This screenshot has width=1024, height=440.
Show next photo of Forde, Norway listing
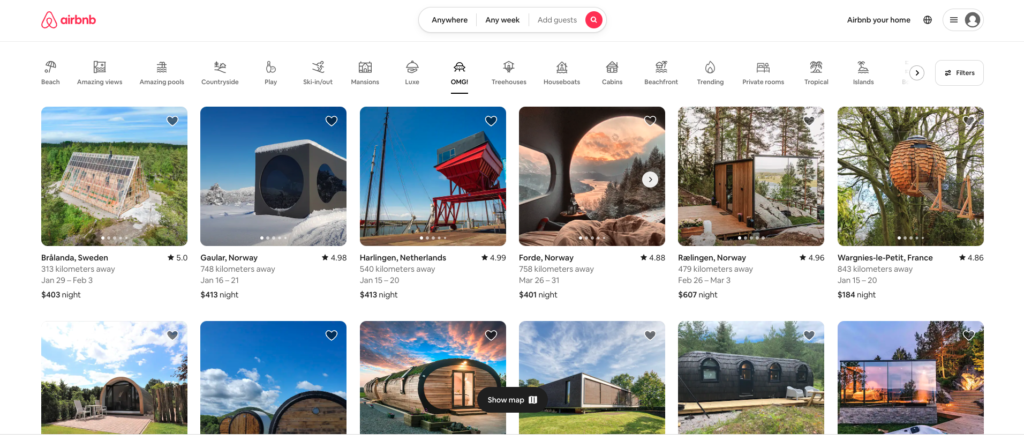pyautogui.click(x=650, y=179)
